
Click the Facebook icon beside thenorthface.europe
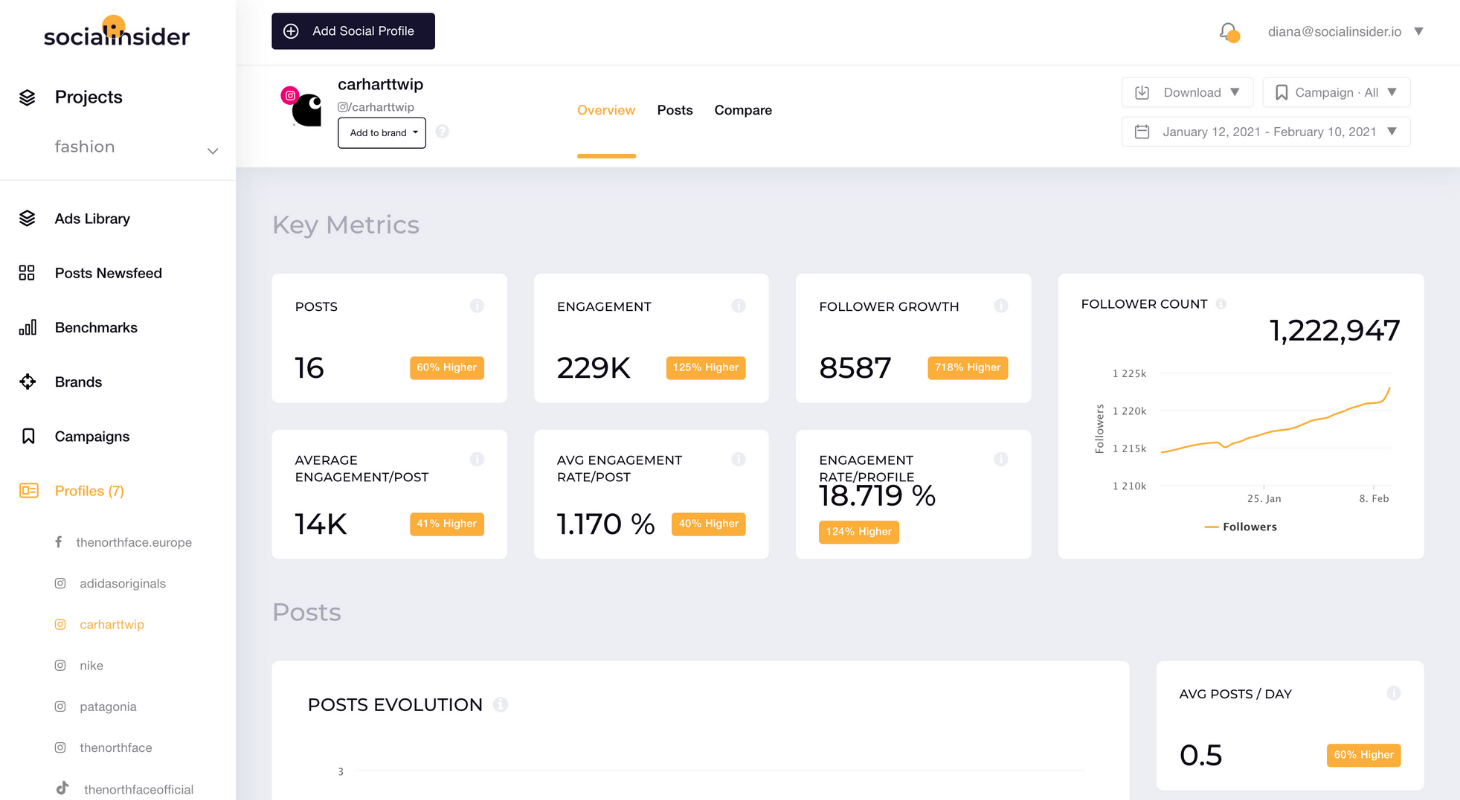click(x=59, y=542)
